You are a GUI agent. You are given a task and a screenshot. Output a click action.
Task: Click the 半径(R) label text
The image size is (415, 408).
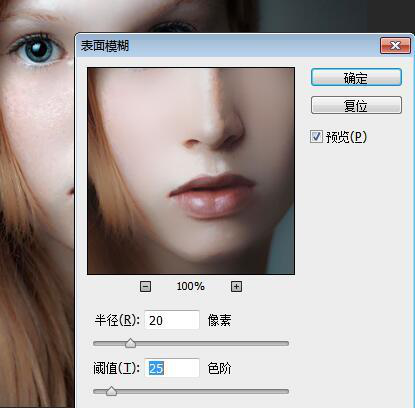point(117,320)
